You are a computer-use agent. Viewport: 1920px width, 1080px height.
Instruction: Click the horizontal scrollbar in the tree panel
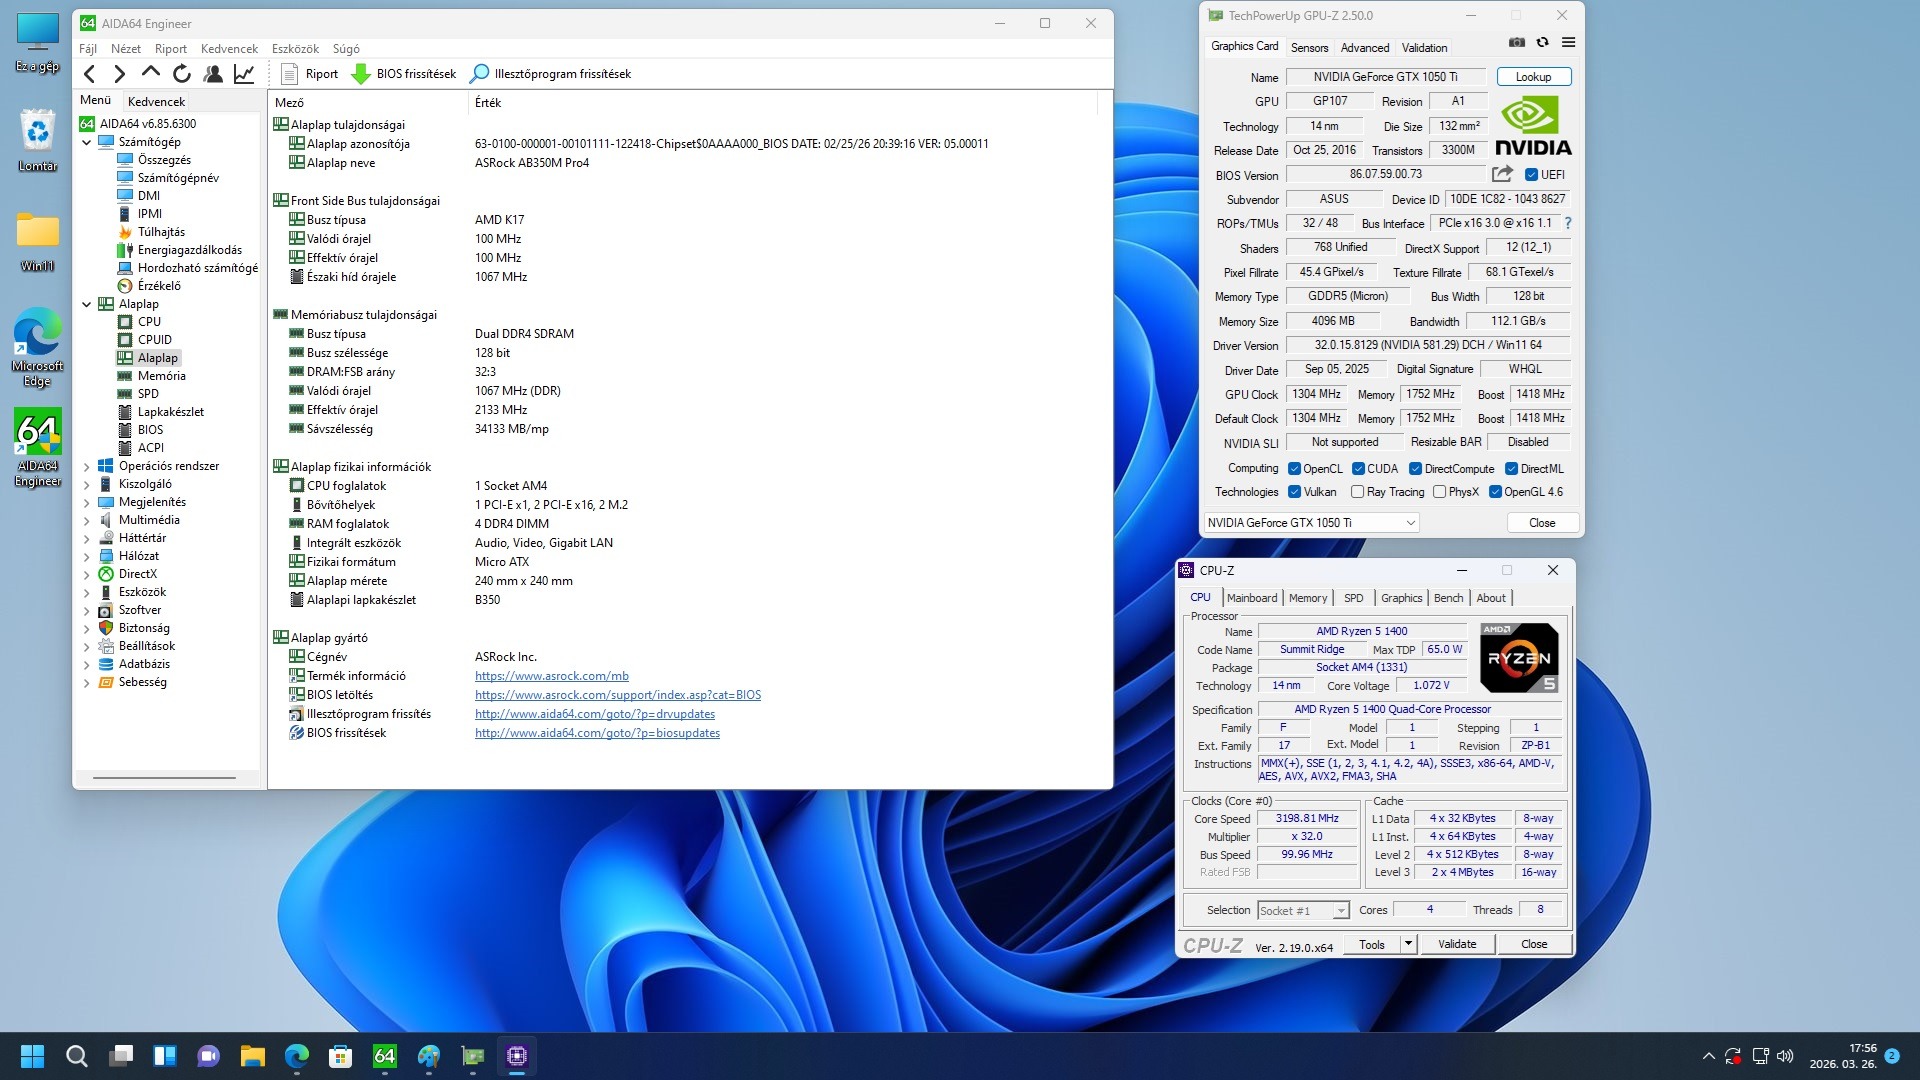coord(164,777)
